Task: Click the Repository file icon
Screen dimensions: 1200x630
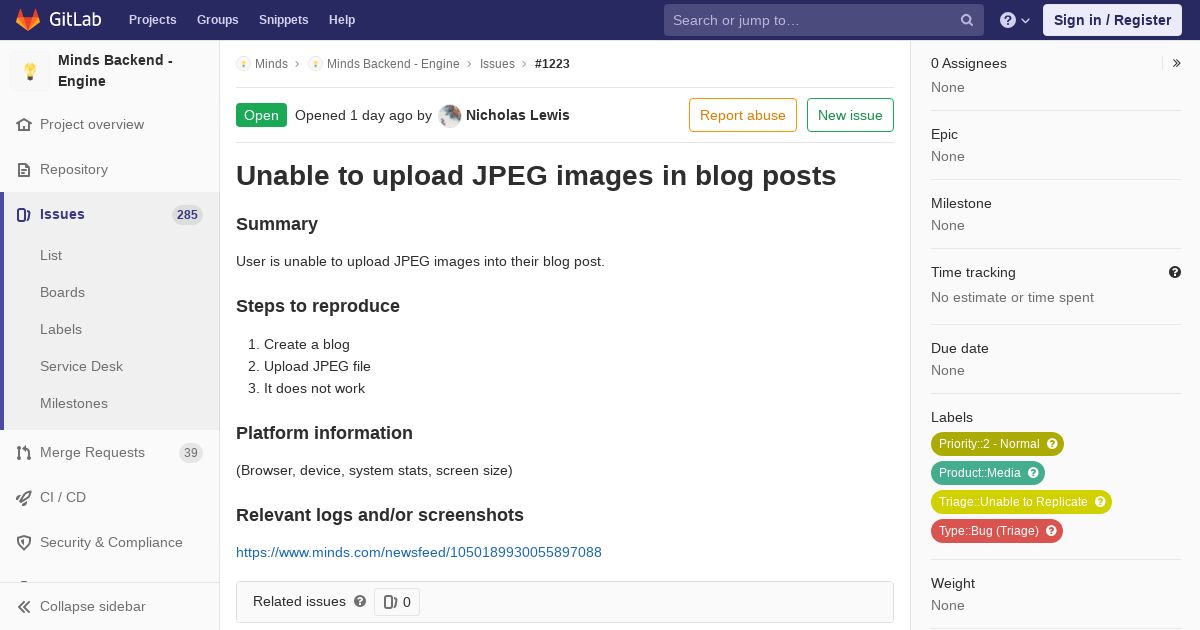Action: [x=24, y=170]
